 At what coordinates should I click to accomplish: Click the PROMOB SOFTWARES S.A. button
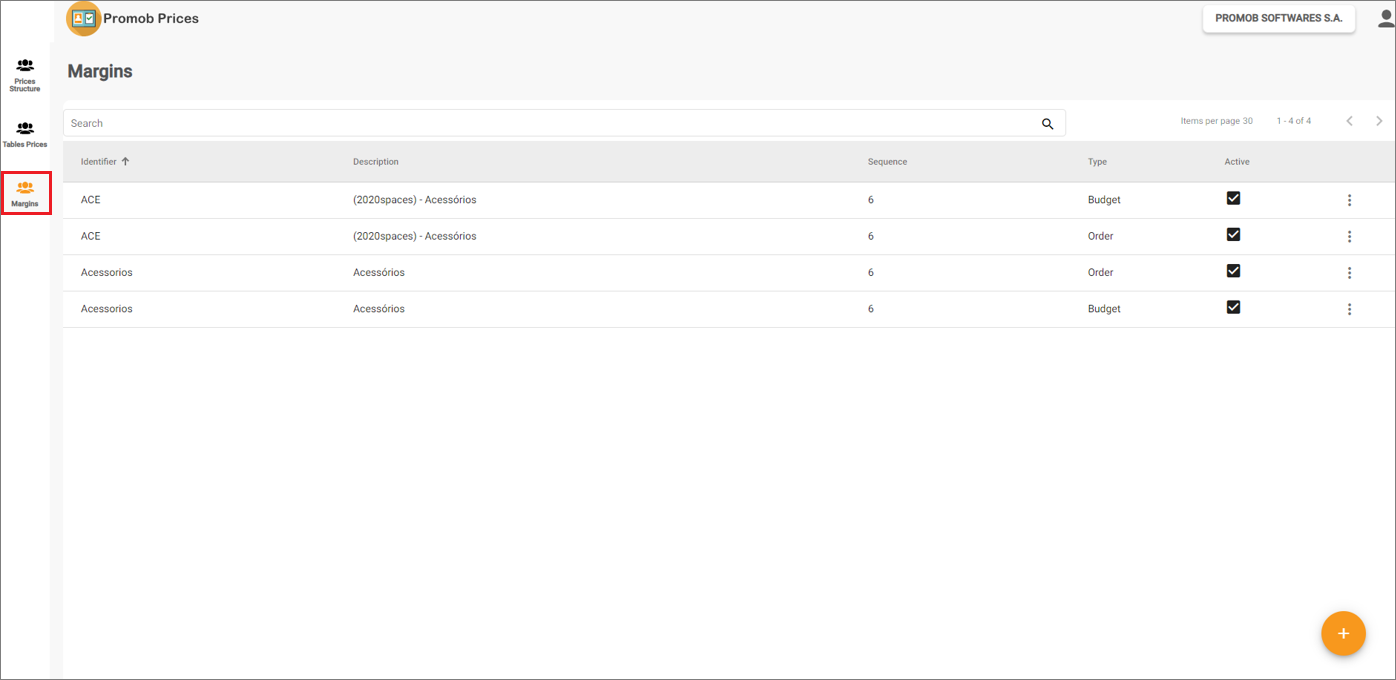(1279, 18)
